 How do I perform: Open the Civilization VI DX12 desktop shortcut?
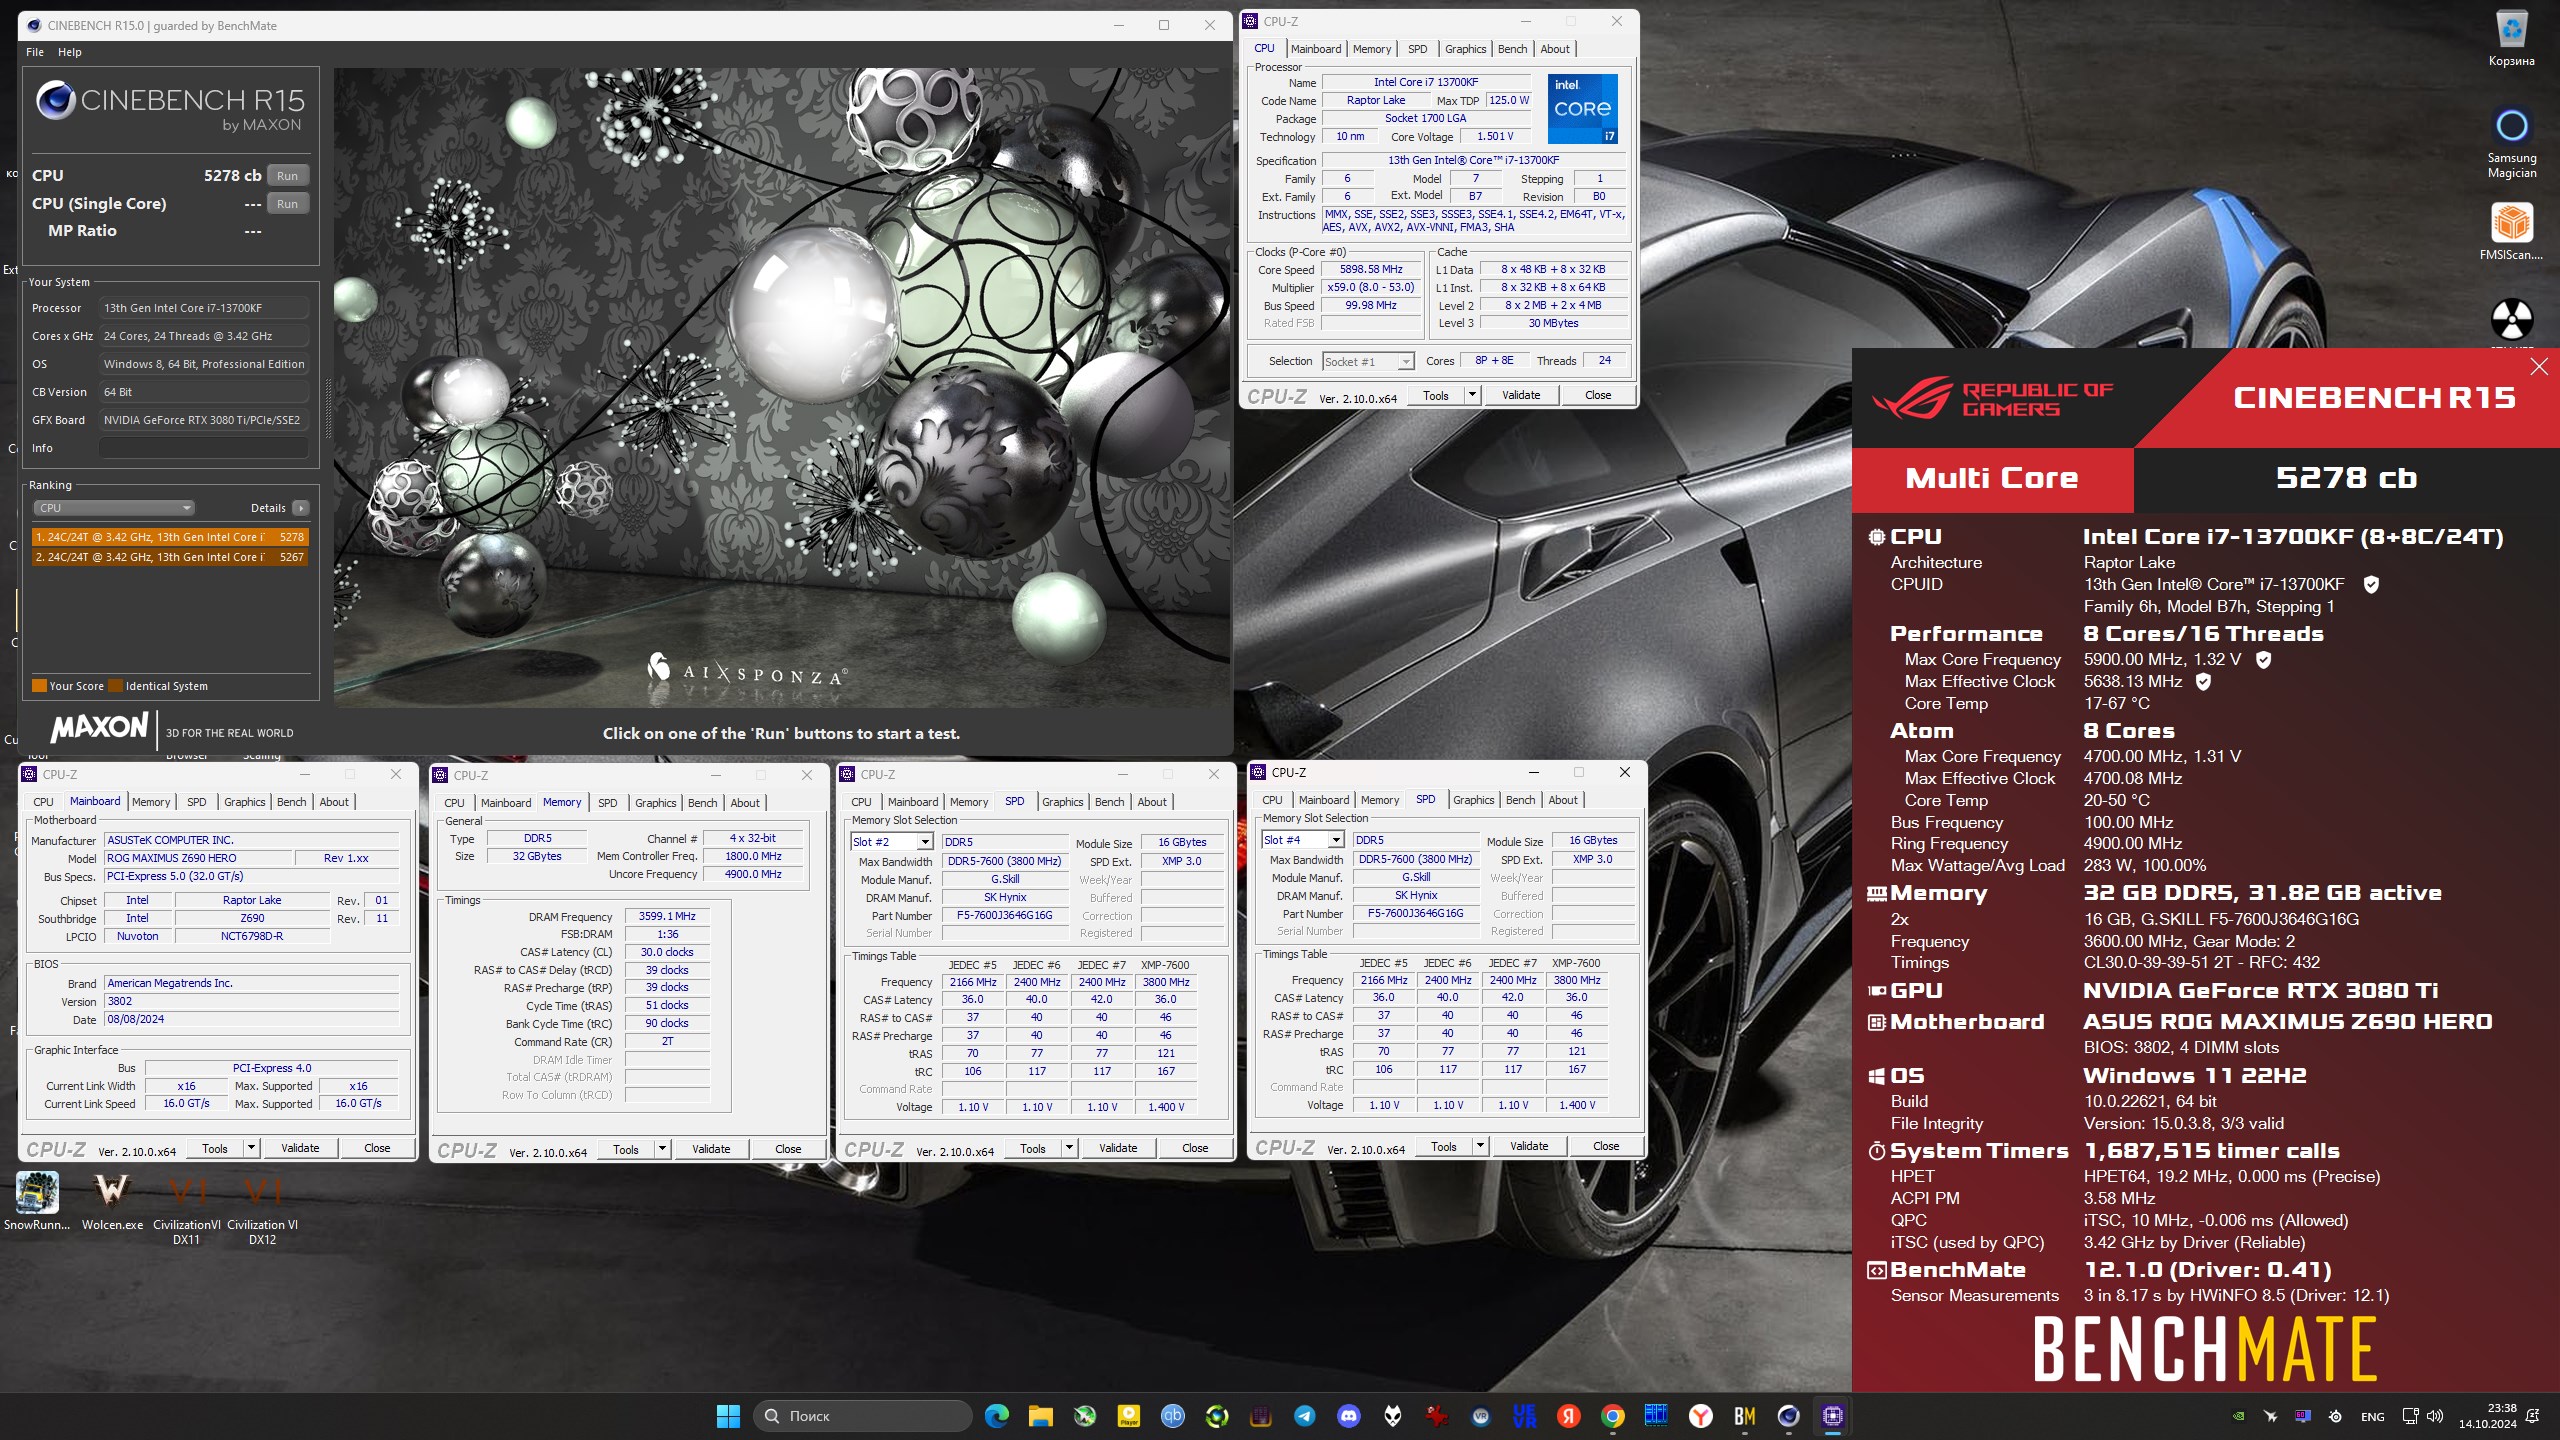point(262,1209)
